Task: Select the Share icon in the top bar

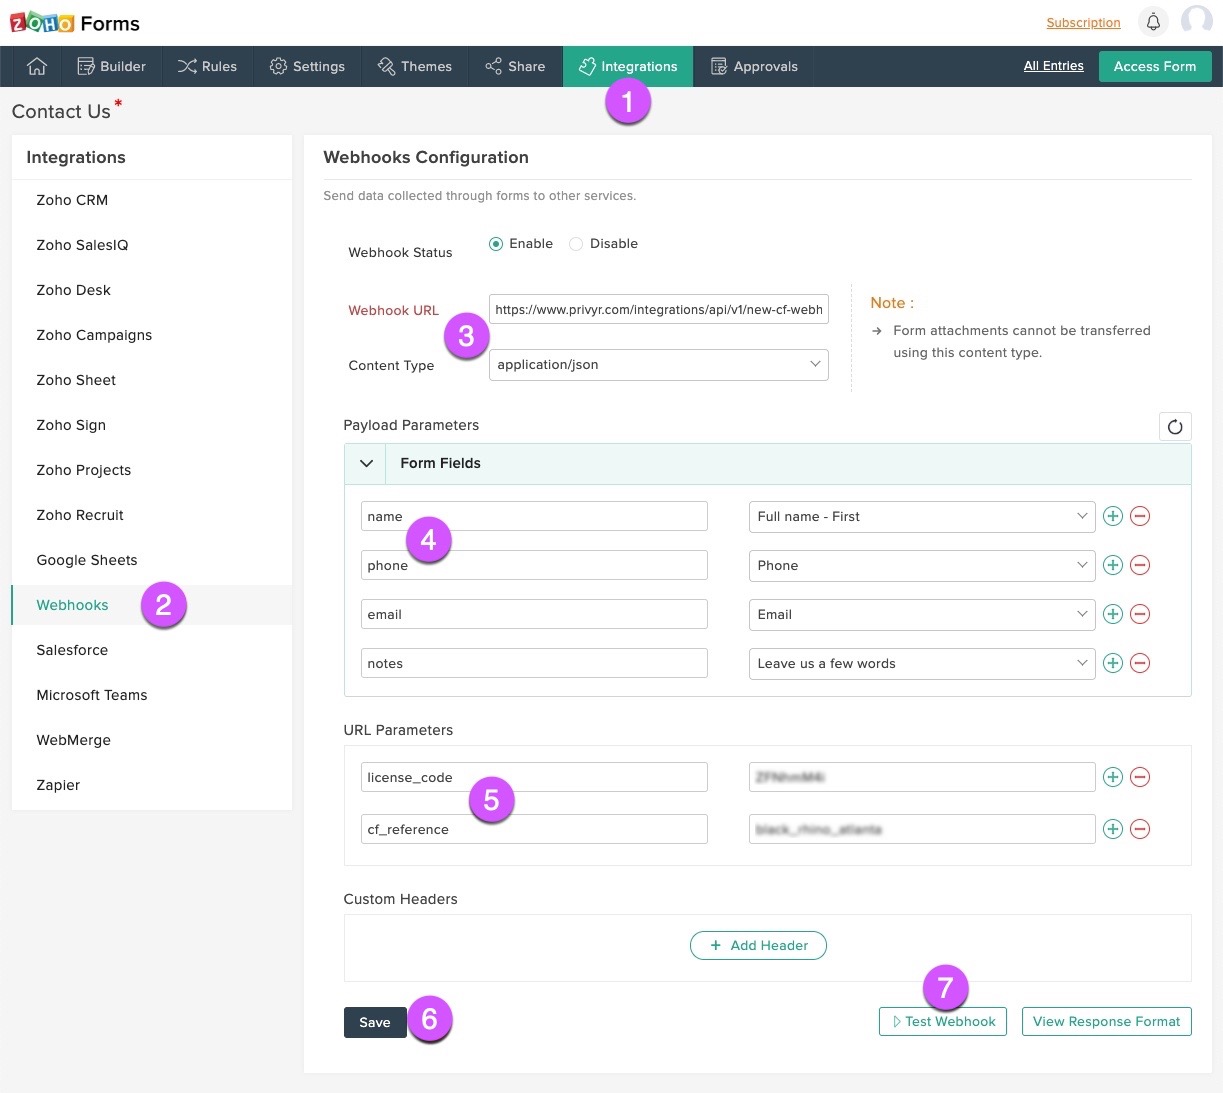Action: [x=491, y=66]
